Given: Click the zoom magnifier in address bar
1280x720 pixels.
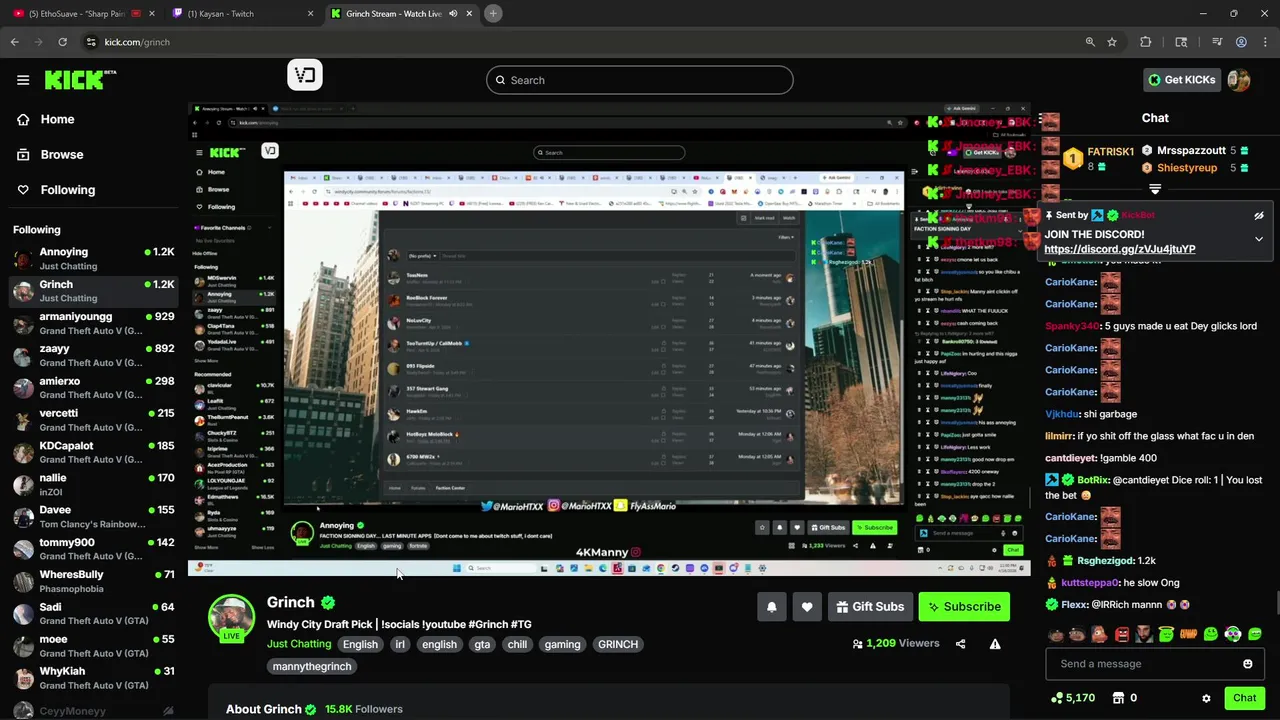Looking at the screenshot, I should [1090, 42].
